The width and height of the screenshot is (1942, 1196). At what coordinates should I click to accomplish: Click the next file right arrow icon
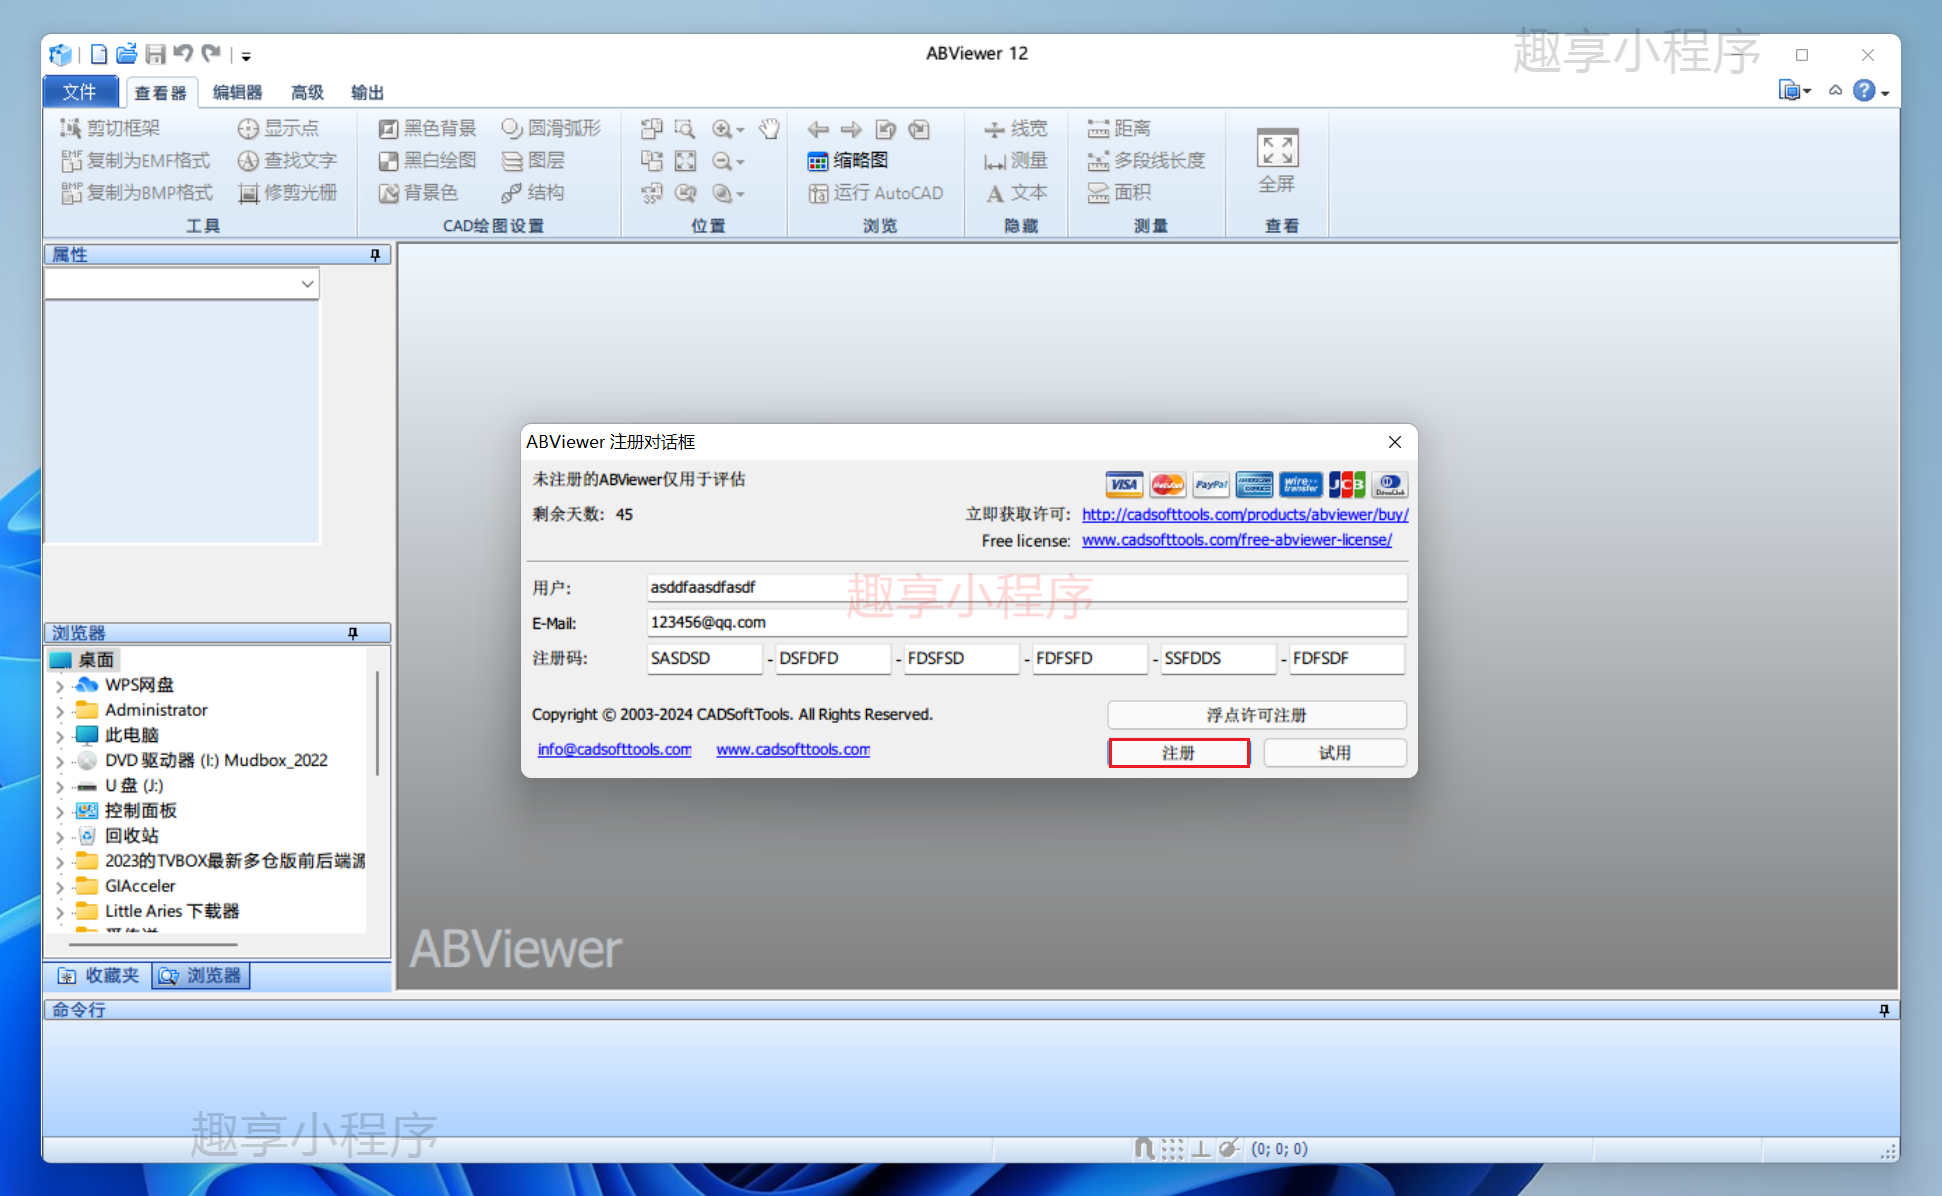click(851, 129)
